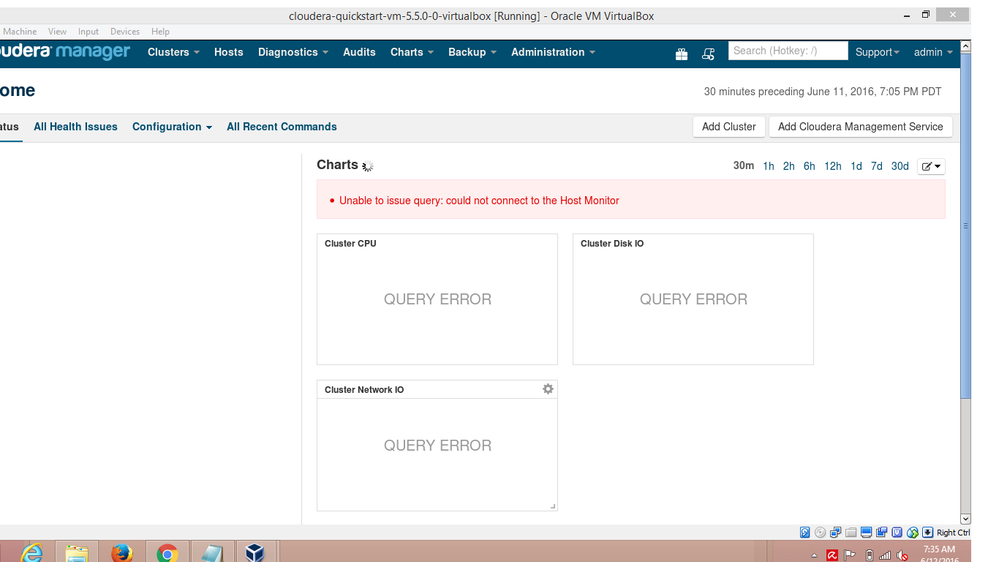The image size is (999, 562).
Task: Expand the Administration dropdown menu
Action: point(553,52)
